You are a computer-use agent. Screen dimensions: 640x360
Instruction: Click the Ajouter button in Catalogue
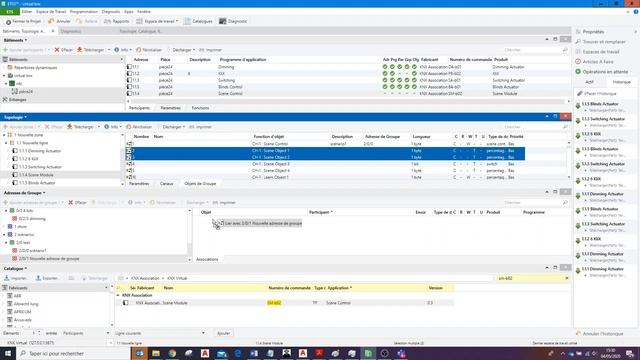pyautogui.click(x=223, y=333)
